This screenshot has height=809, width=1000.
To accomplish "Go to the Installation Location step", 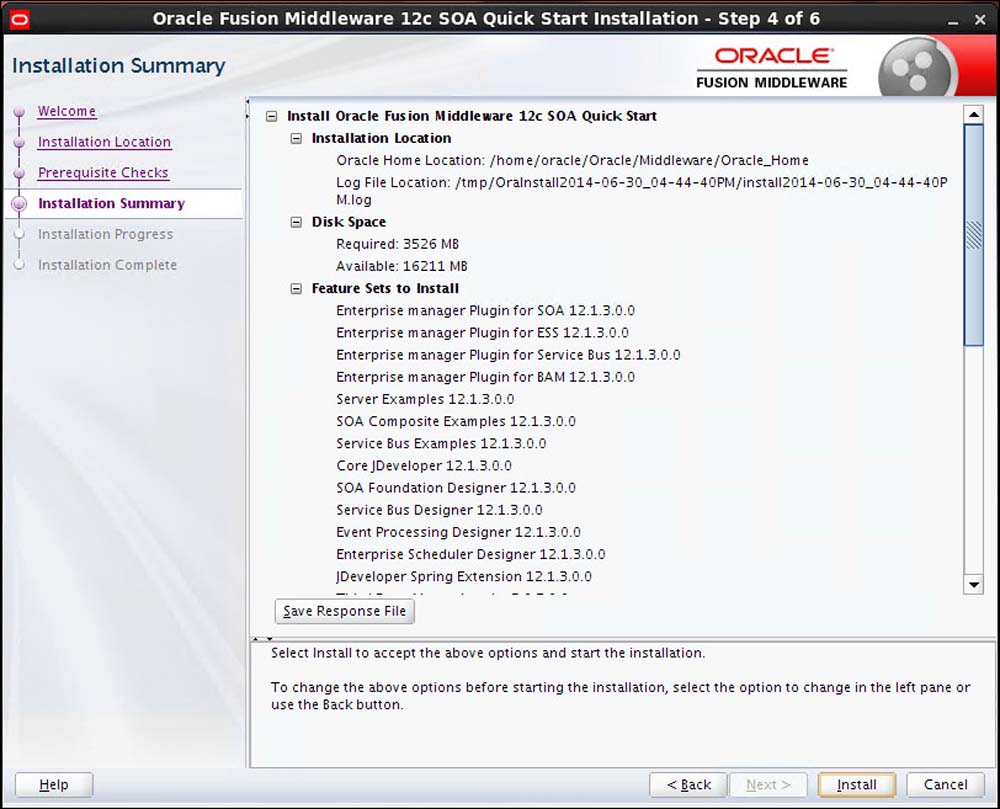I will 105,142.
